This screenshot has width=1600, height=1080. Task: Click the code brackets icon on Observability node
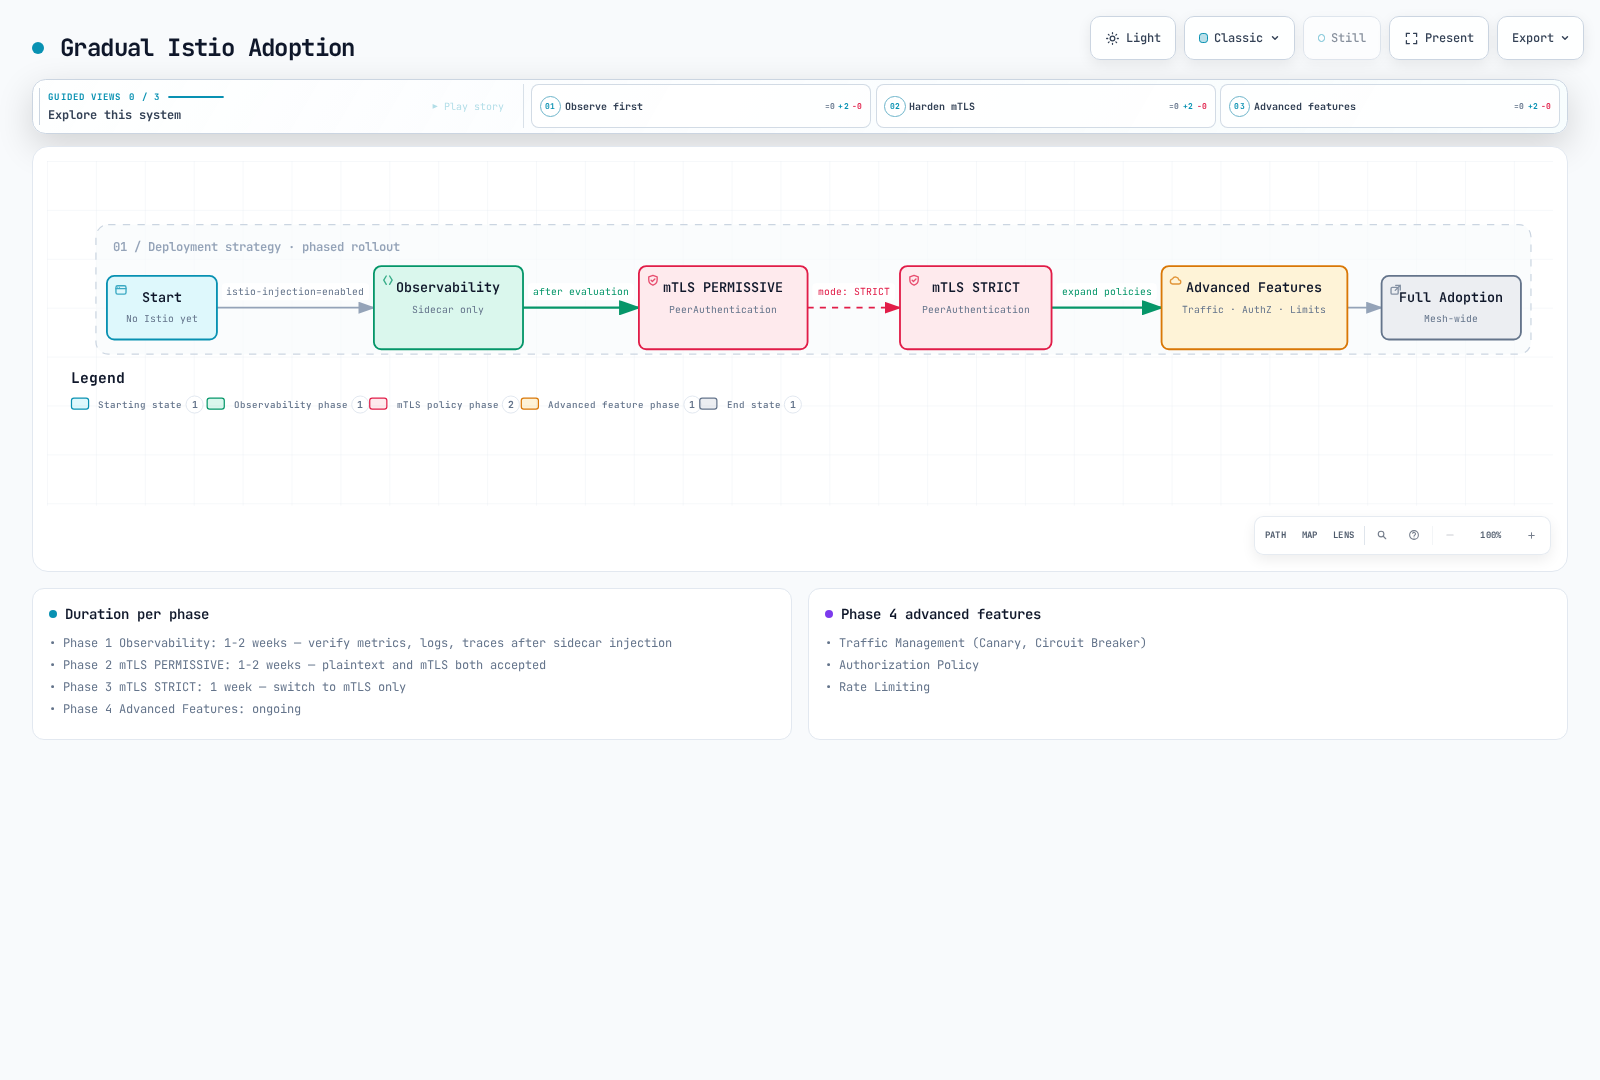[388, 281]
